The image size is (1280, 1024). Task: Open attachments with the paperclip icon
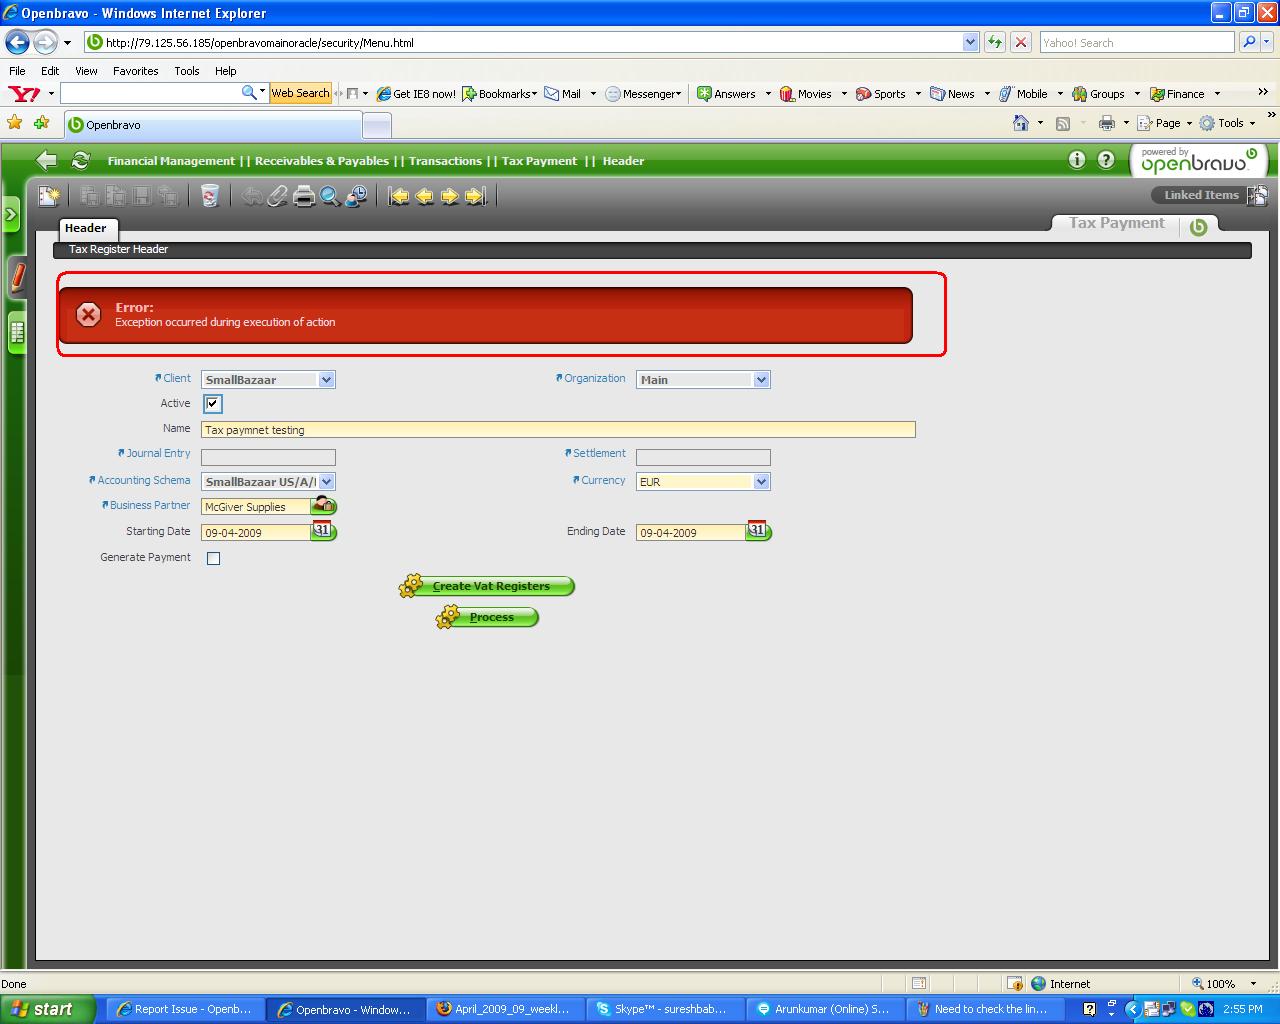pyautogui.click(x=278, y=196)
